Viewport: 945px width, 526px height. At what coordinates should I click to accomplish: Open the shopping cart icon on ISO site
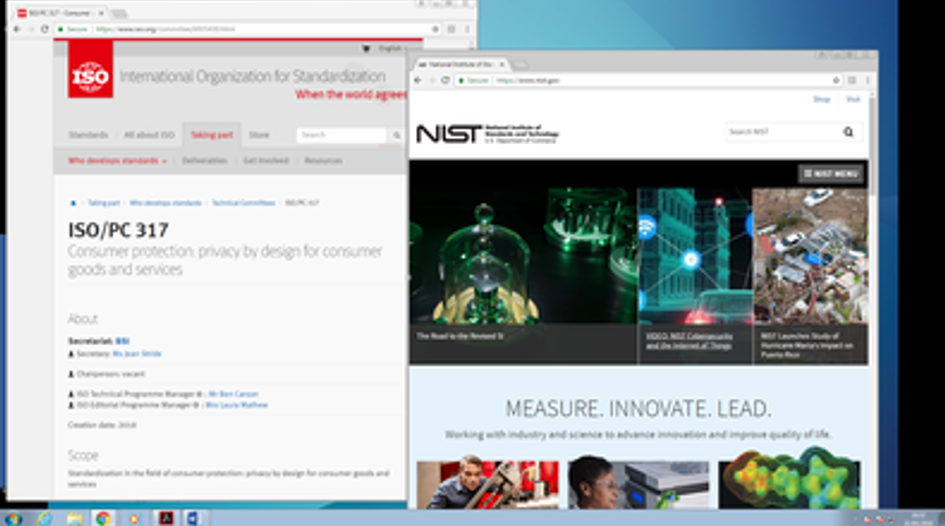pyautogui.click(x=366, y=48)
